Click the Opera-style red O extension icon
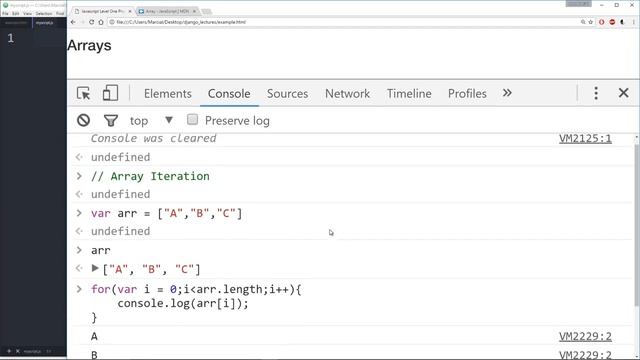Viewport: 640px width, 360px height. tap(601, 22)
